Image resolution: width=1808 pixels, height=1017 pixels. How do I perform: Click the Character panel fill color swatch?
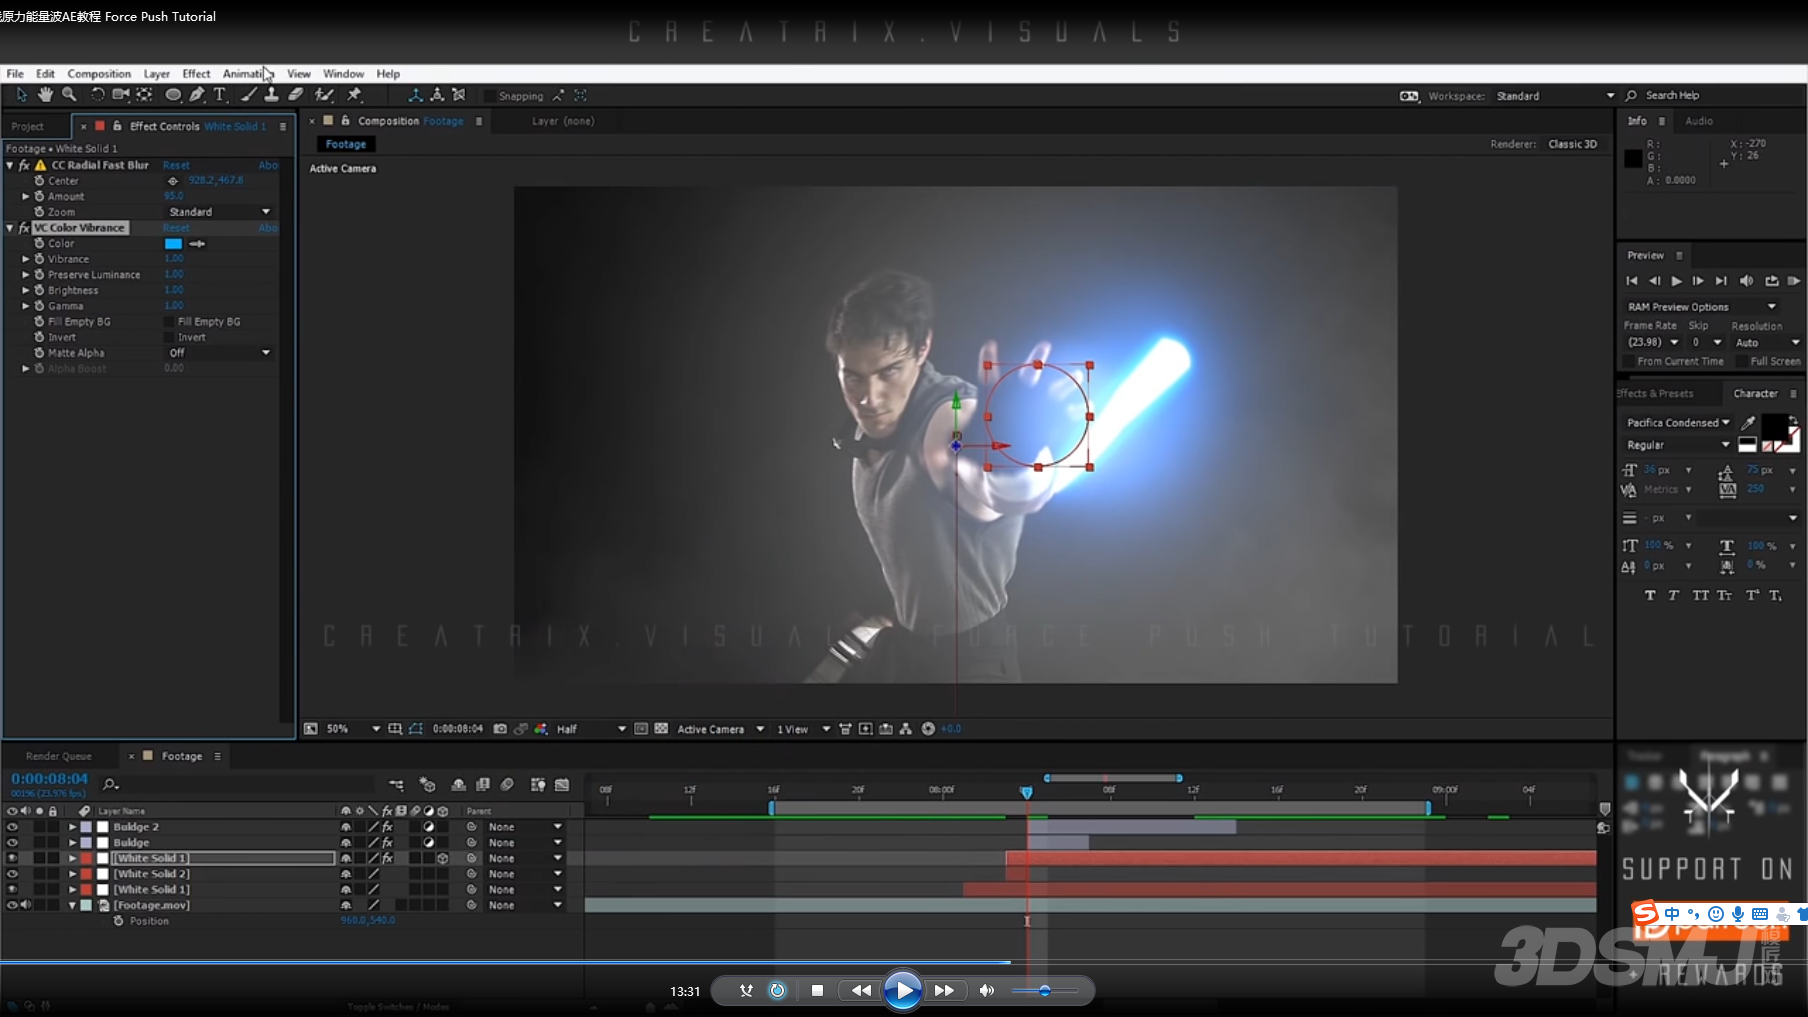click(x=1774, y=425)
